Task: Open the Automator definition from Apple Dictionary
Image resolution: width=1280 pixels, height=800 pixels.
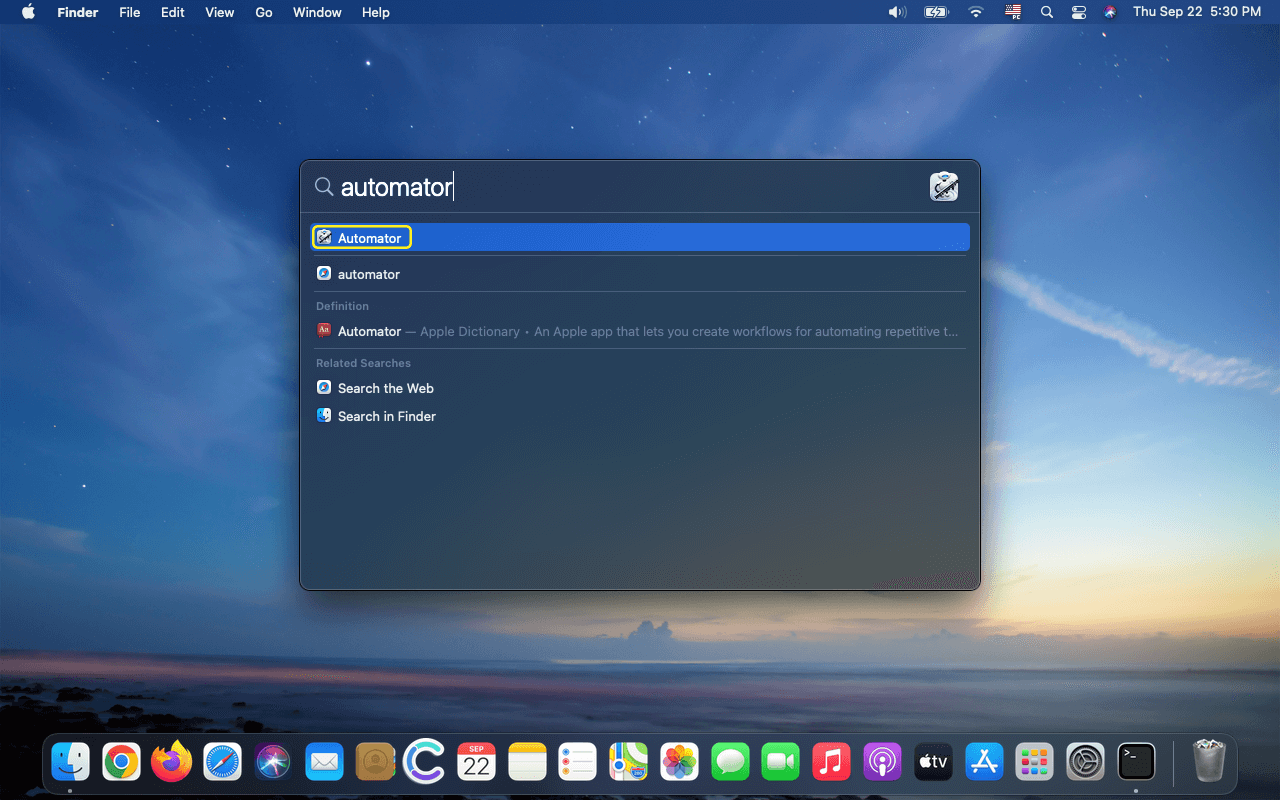Action: click(369, 331)
